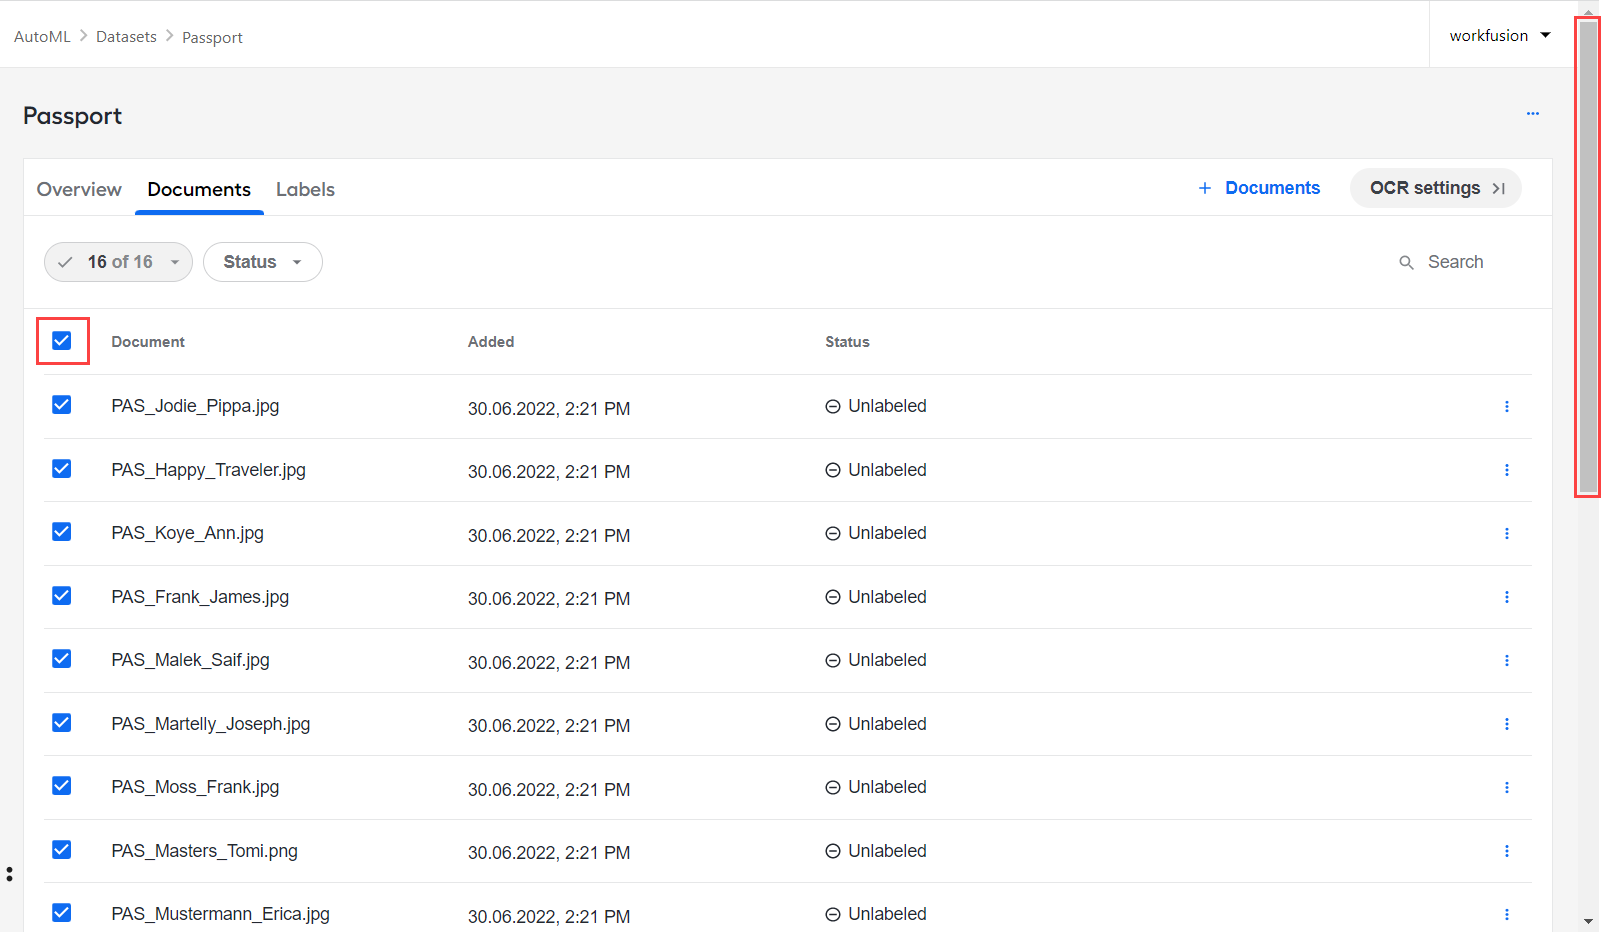Click the Status column header

point(847,342)
